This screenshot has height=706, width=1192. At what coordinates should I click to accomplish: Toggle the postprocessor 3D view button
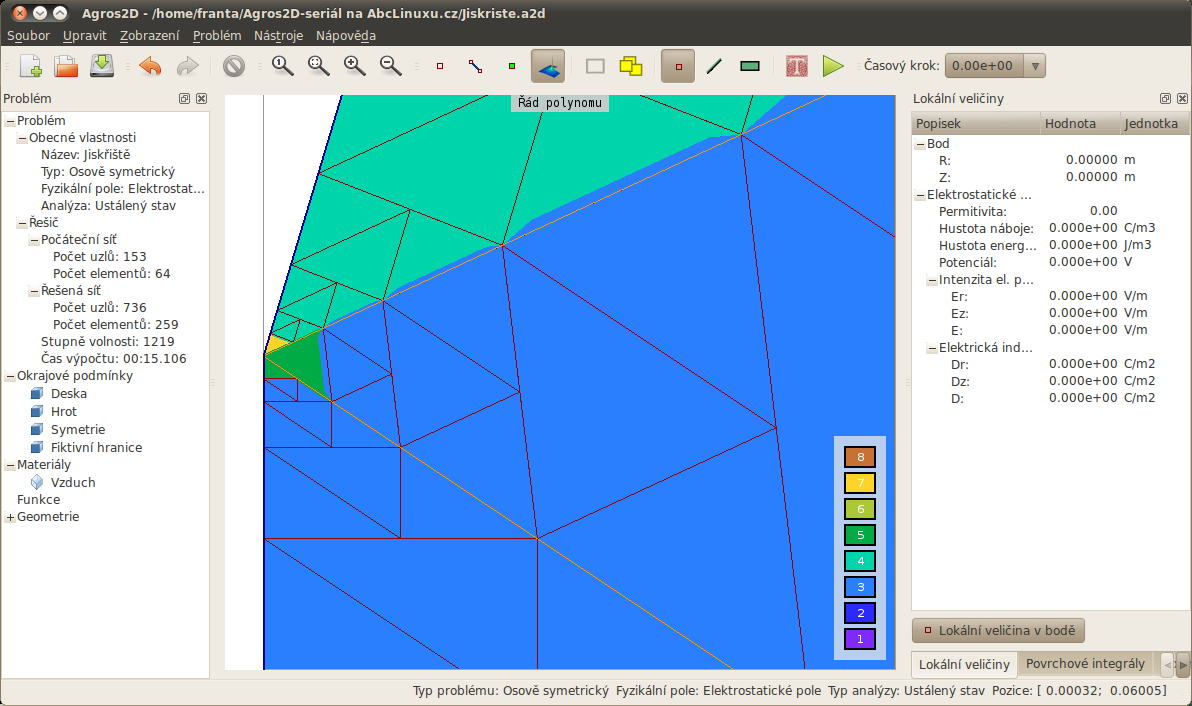[x=547, y=66]
